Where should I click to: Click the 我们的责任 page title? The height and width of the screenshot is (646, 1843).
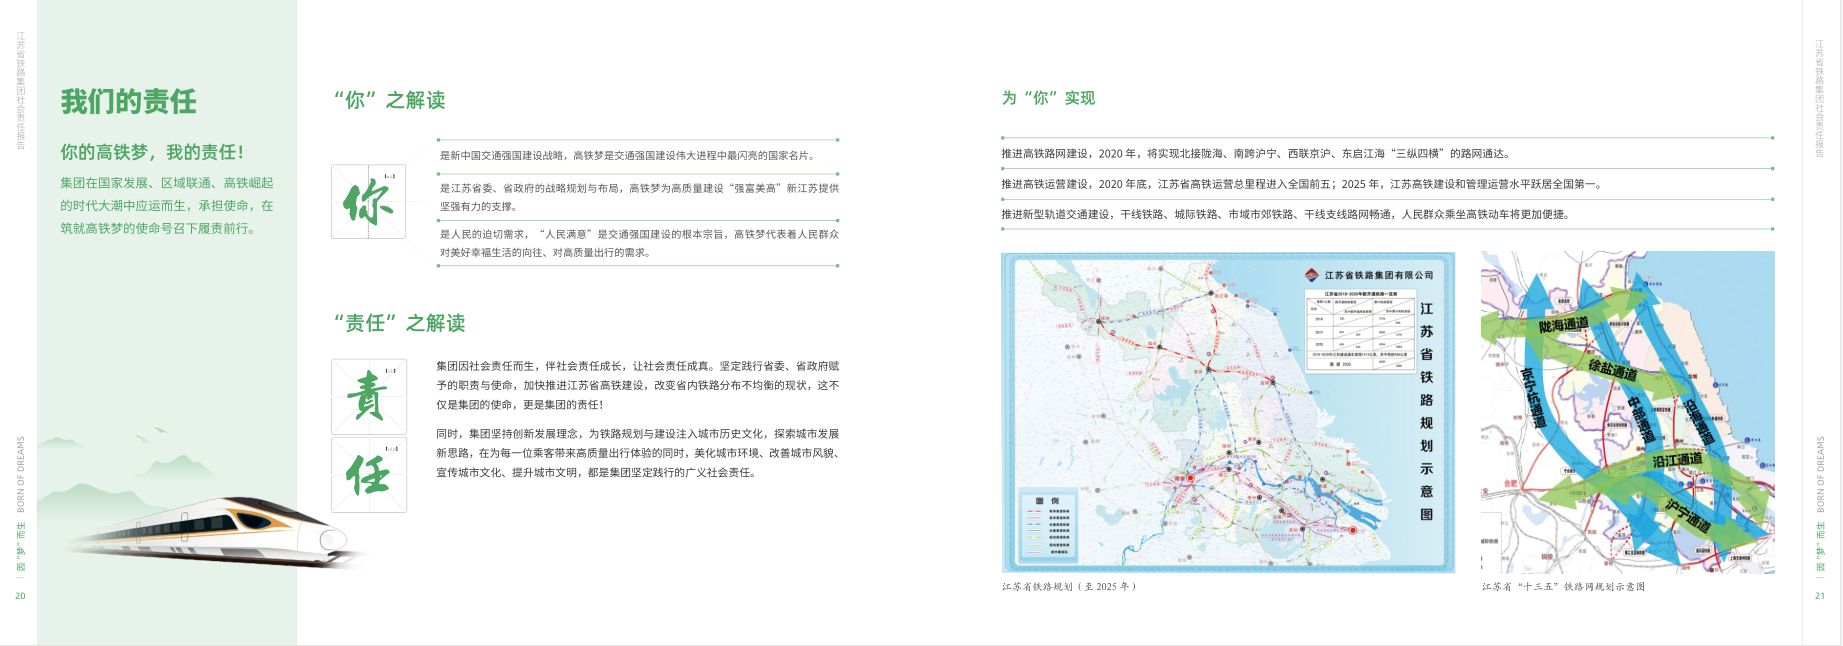129,102
